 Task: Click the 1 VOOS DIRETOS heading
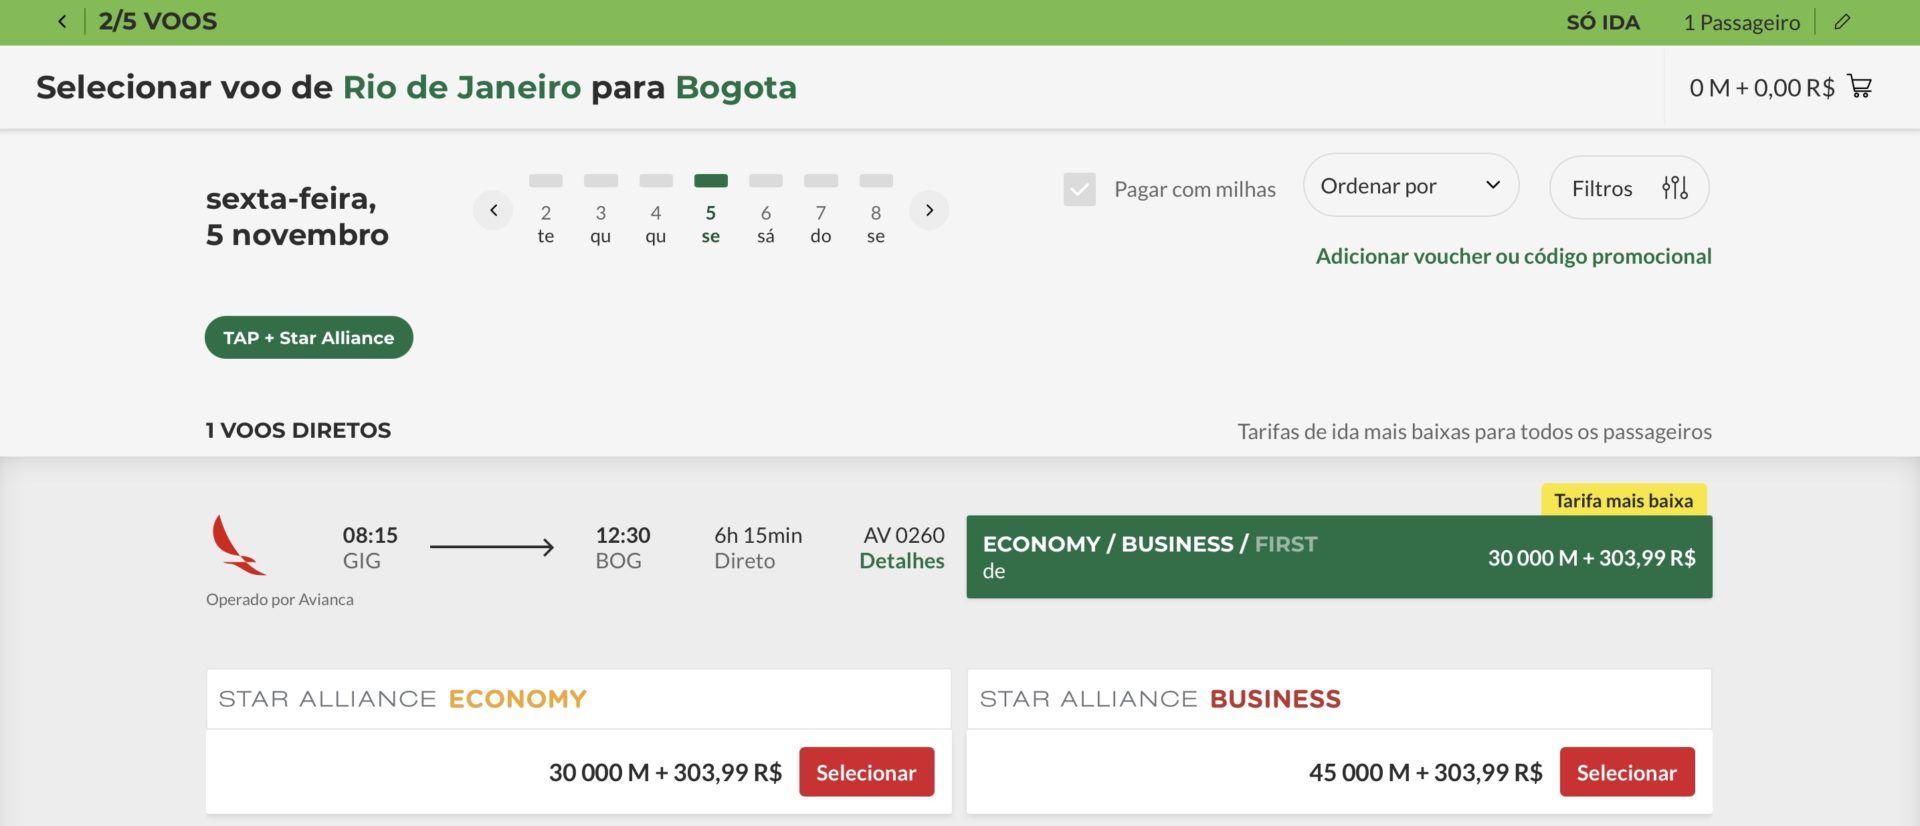pyautogui.click(x=298, y=430)
